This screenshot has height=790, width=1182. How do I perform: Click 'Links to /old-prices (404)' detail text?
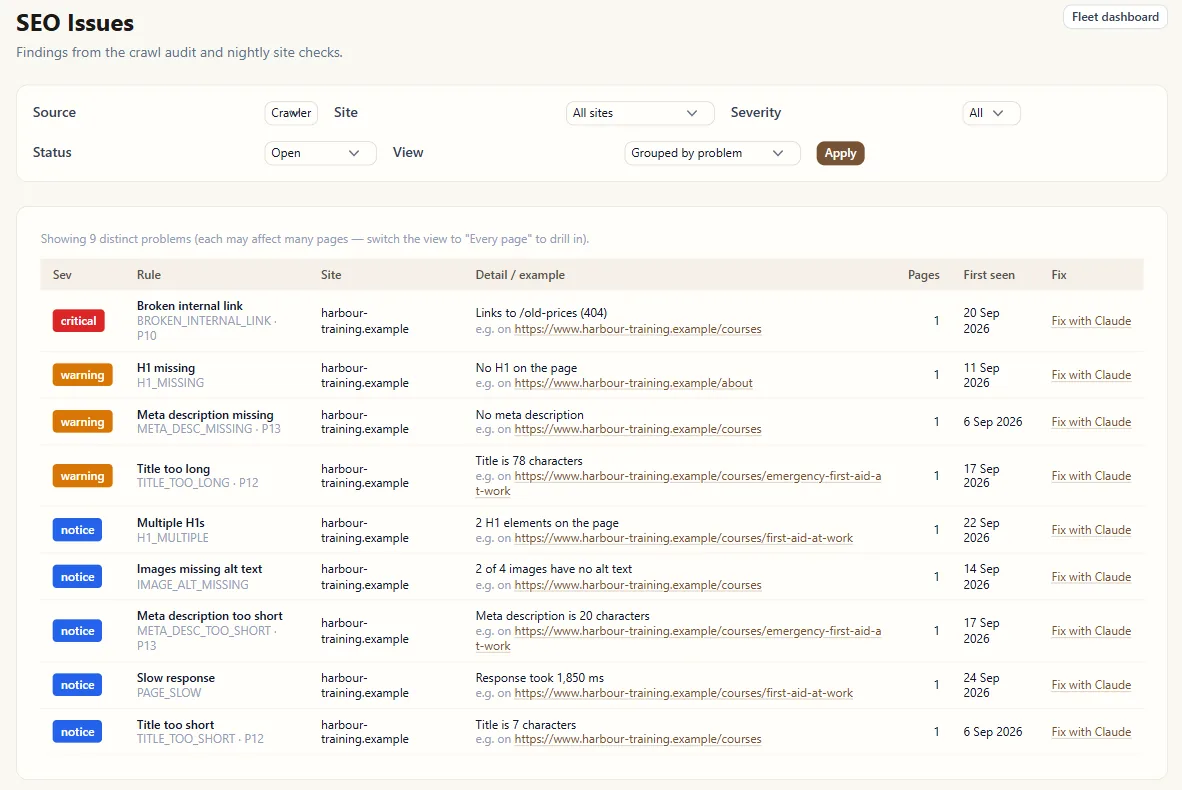pos(541,313)
